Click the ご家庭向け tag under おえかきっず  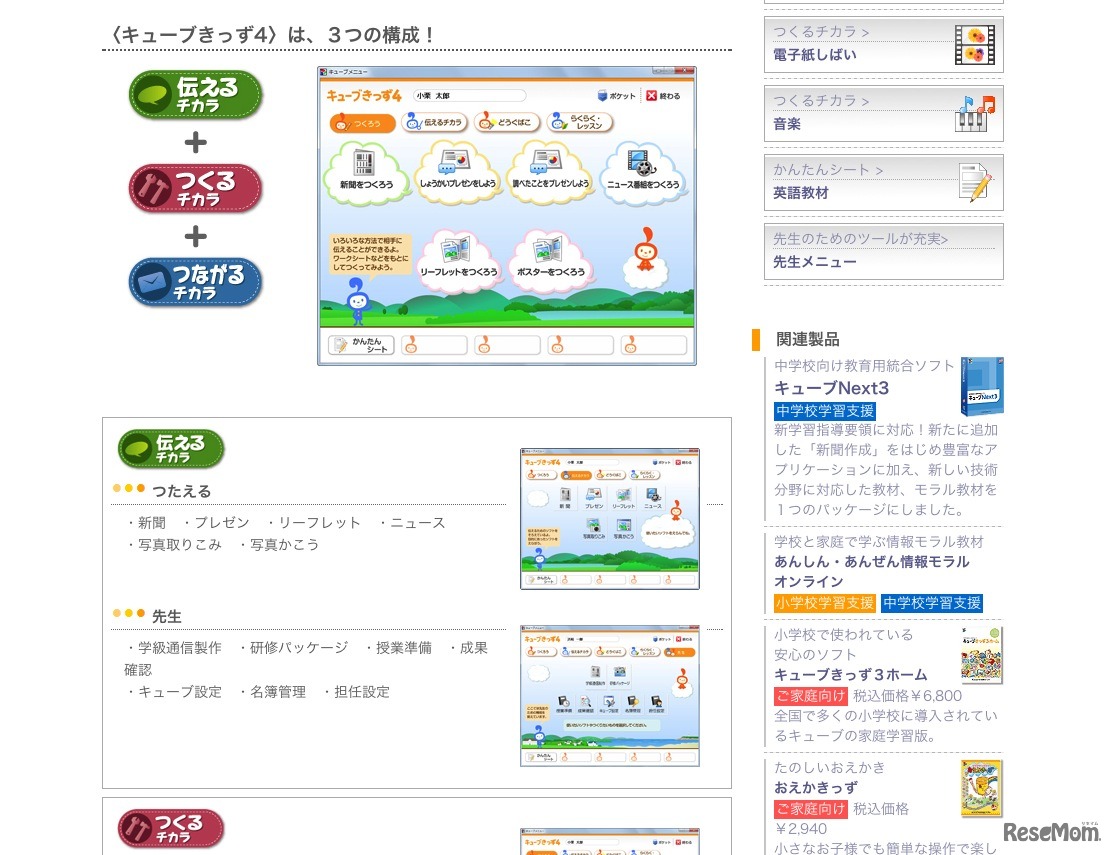click(811, 809)
